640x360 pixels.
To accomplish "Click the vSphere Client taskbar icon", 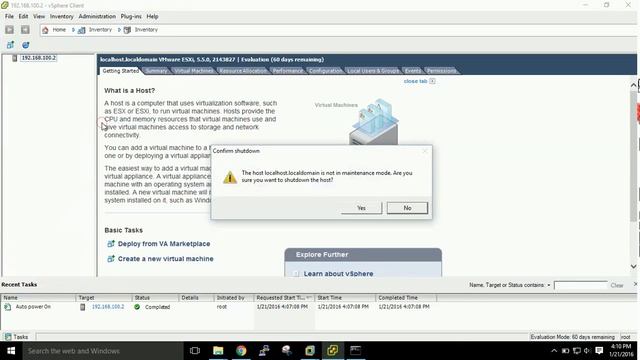I will (333, 351).
